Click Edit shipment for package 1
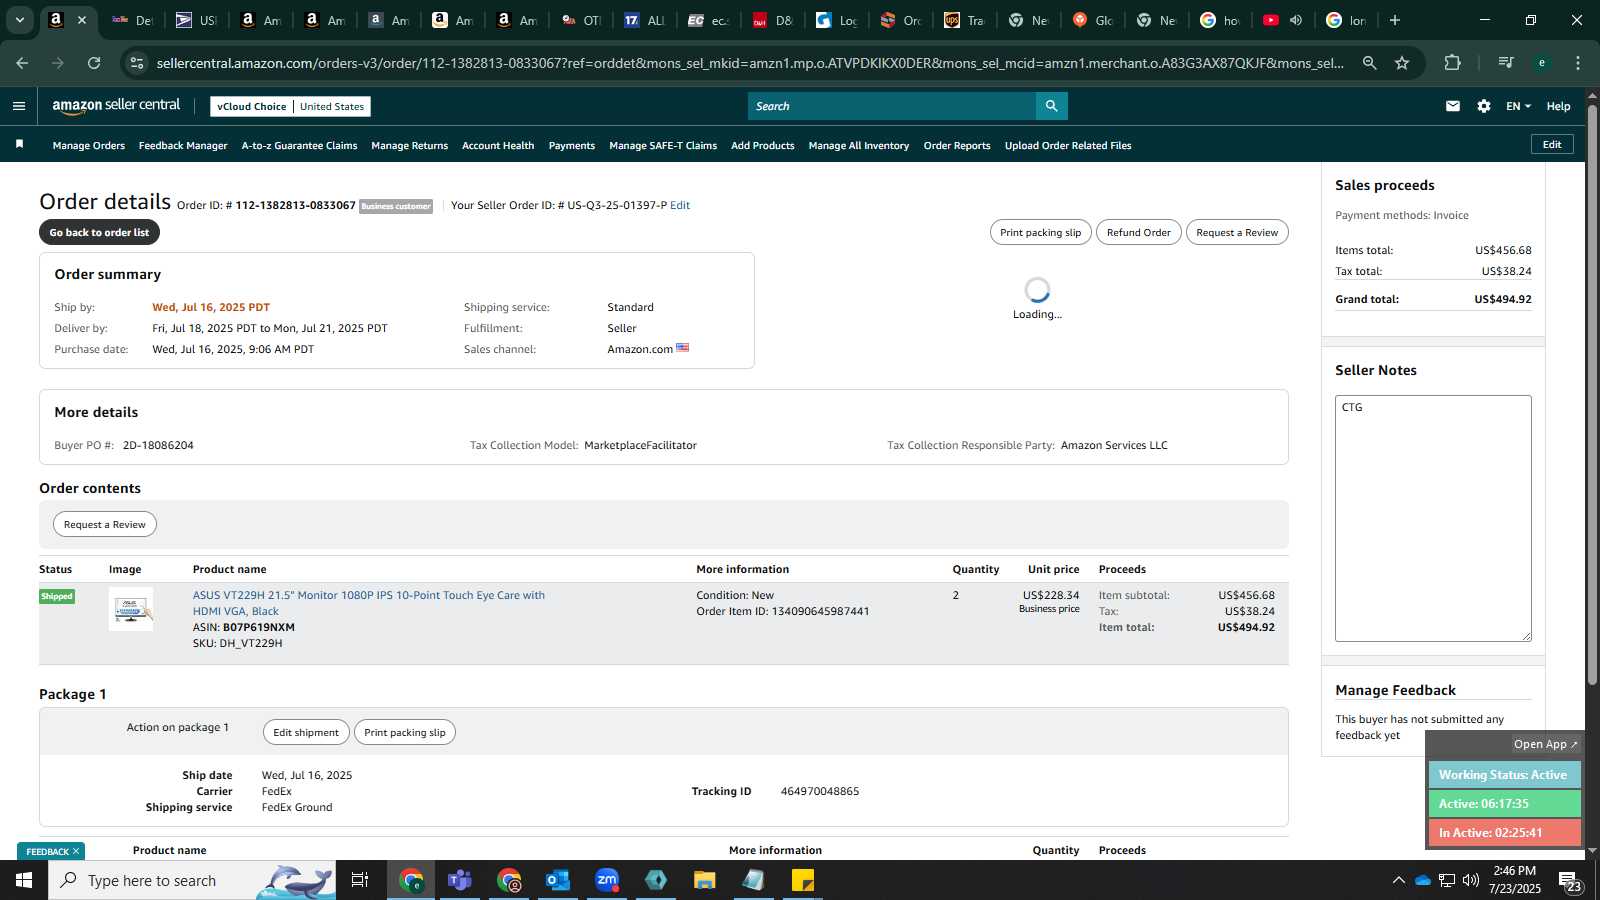 click(x=306, y=732)
